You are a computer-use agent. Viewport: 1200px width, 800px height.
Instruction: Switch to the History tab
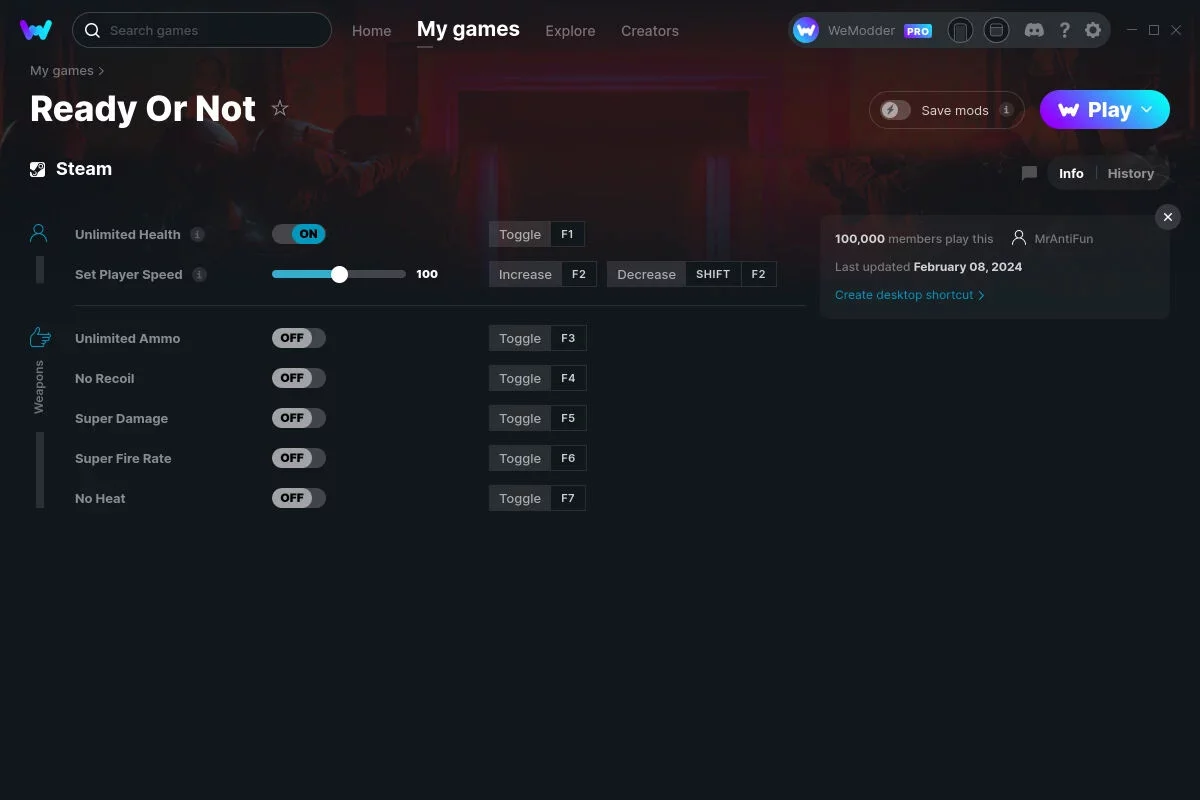pos(1131,173)
